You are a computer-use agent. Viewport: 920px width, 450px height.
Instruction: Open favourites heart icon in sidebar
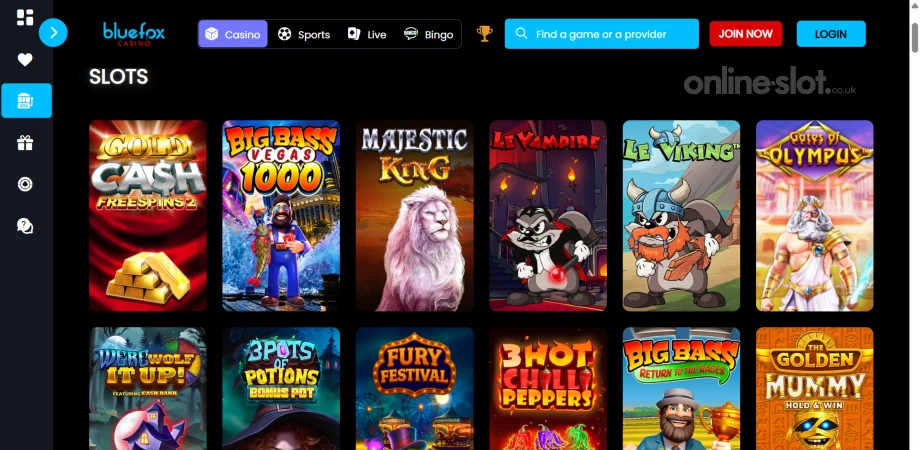(25, 59)
